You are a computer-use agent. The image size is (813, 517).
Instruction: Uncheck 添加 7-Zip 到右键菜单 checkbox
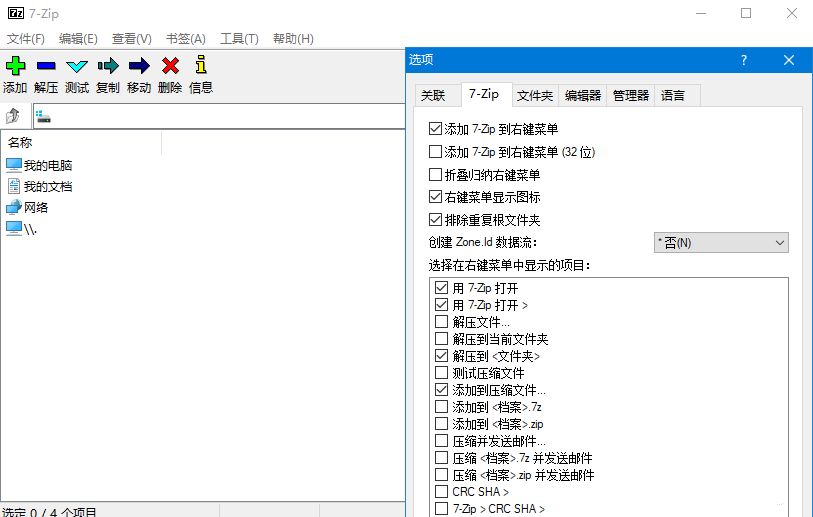[x=435, y=129]
